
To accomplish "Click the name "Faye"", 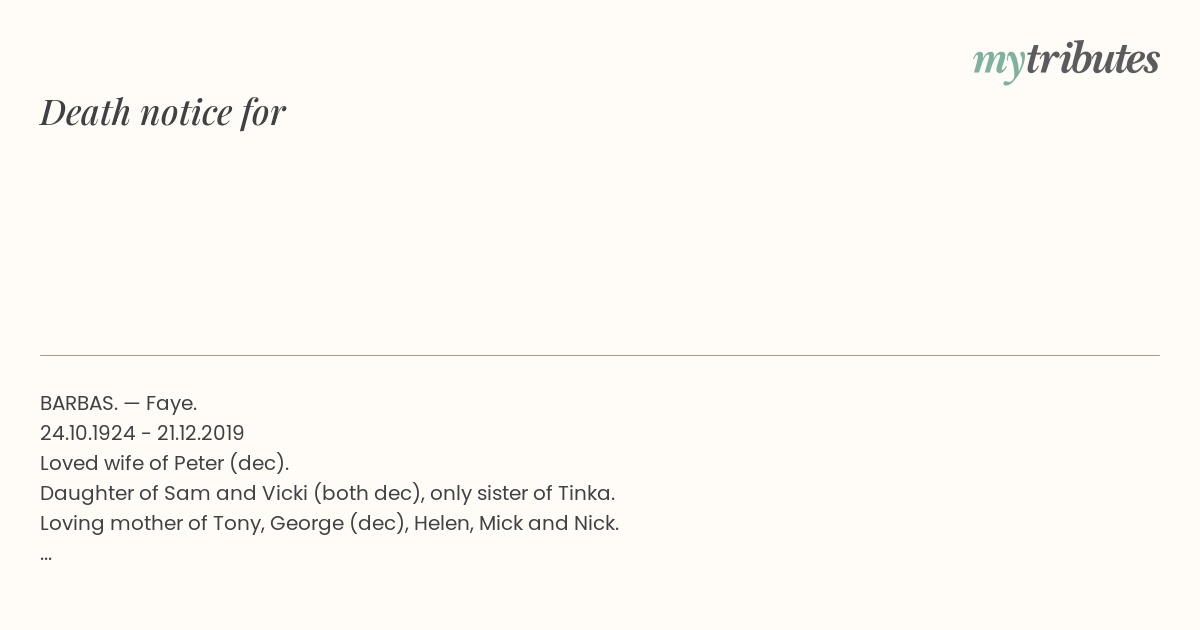I will (x=171, y=403).
